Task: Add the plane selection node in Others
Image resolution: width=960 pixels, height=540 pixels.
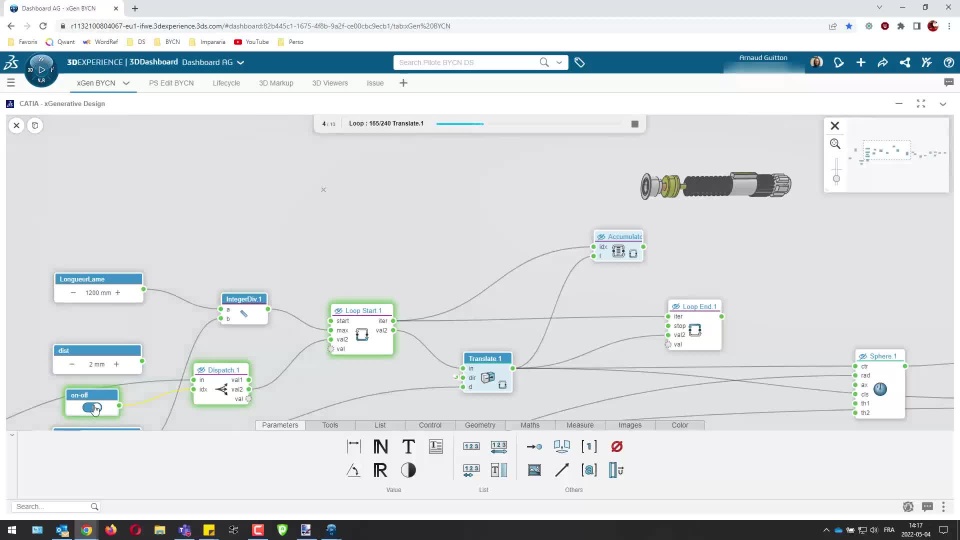Action: click(561, 446)
